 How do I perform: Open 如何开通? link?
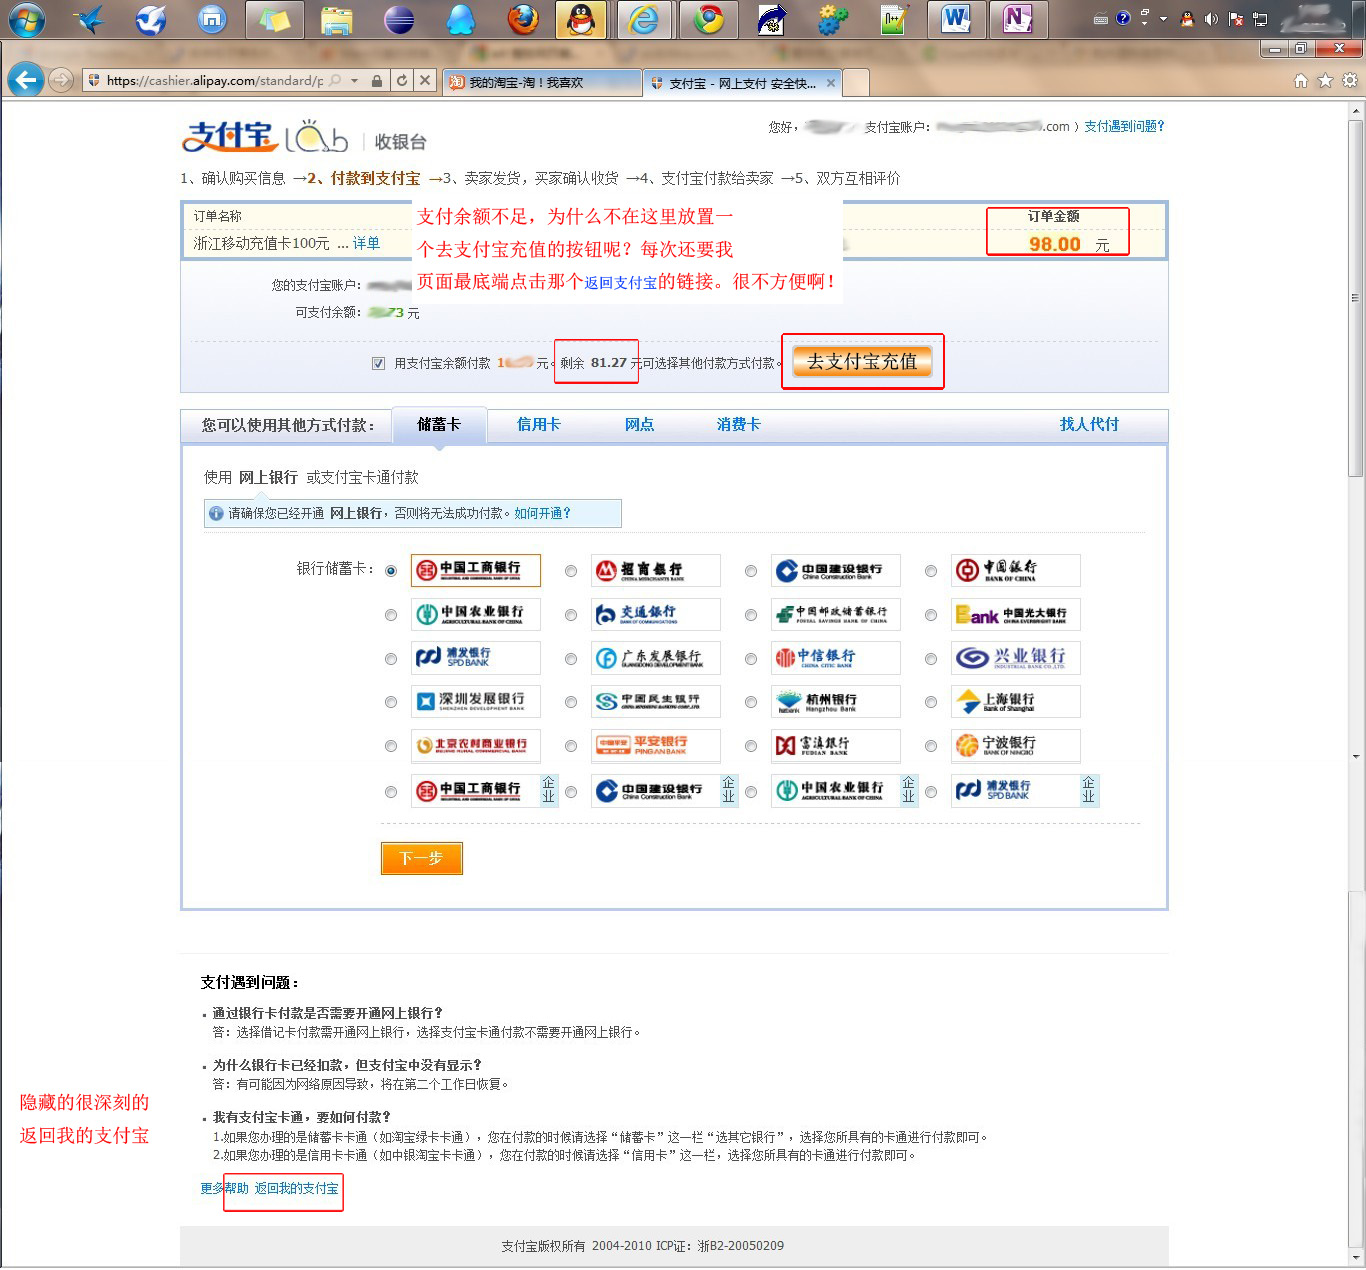pos(542,513)
